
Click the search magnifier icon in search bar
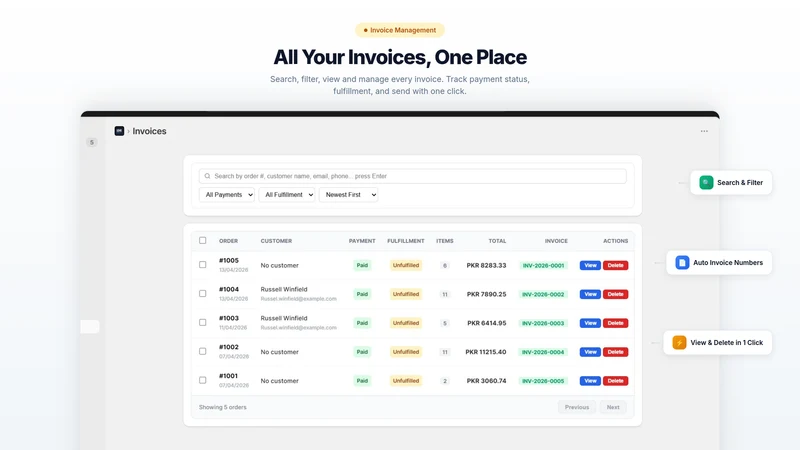[207, 176]
